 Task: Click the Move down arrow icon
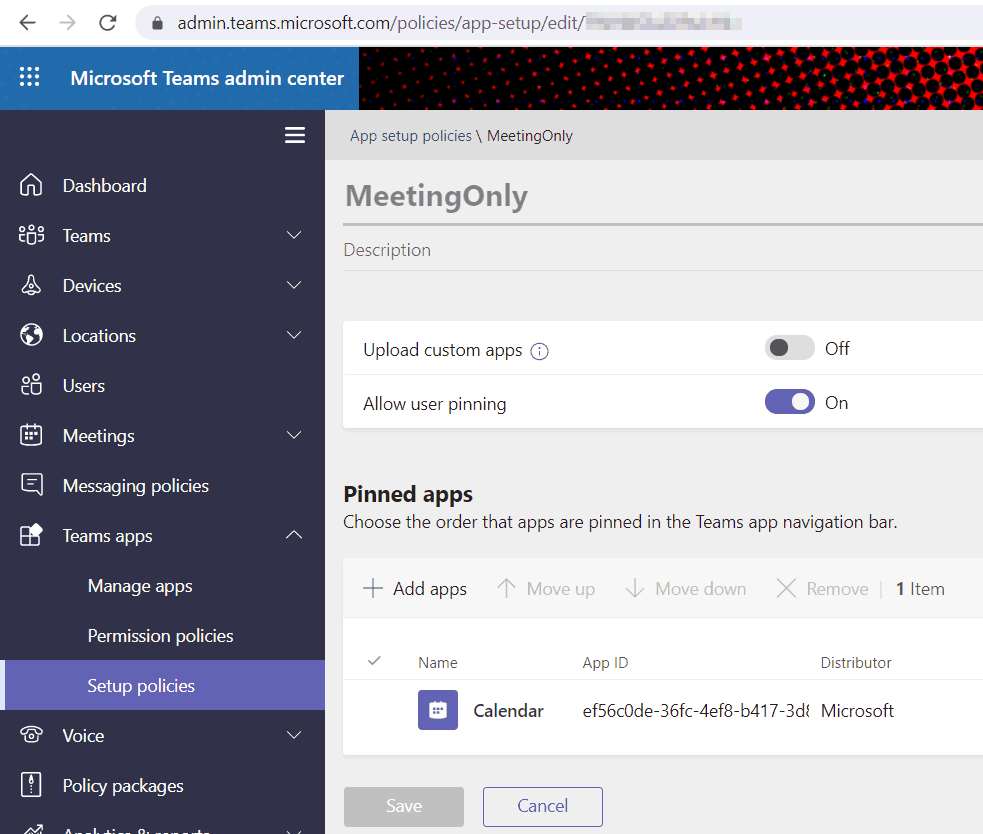(634, 588)
